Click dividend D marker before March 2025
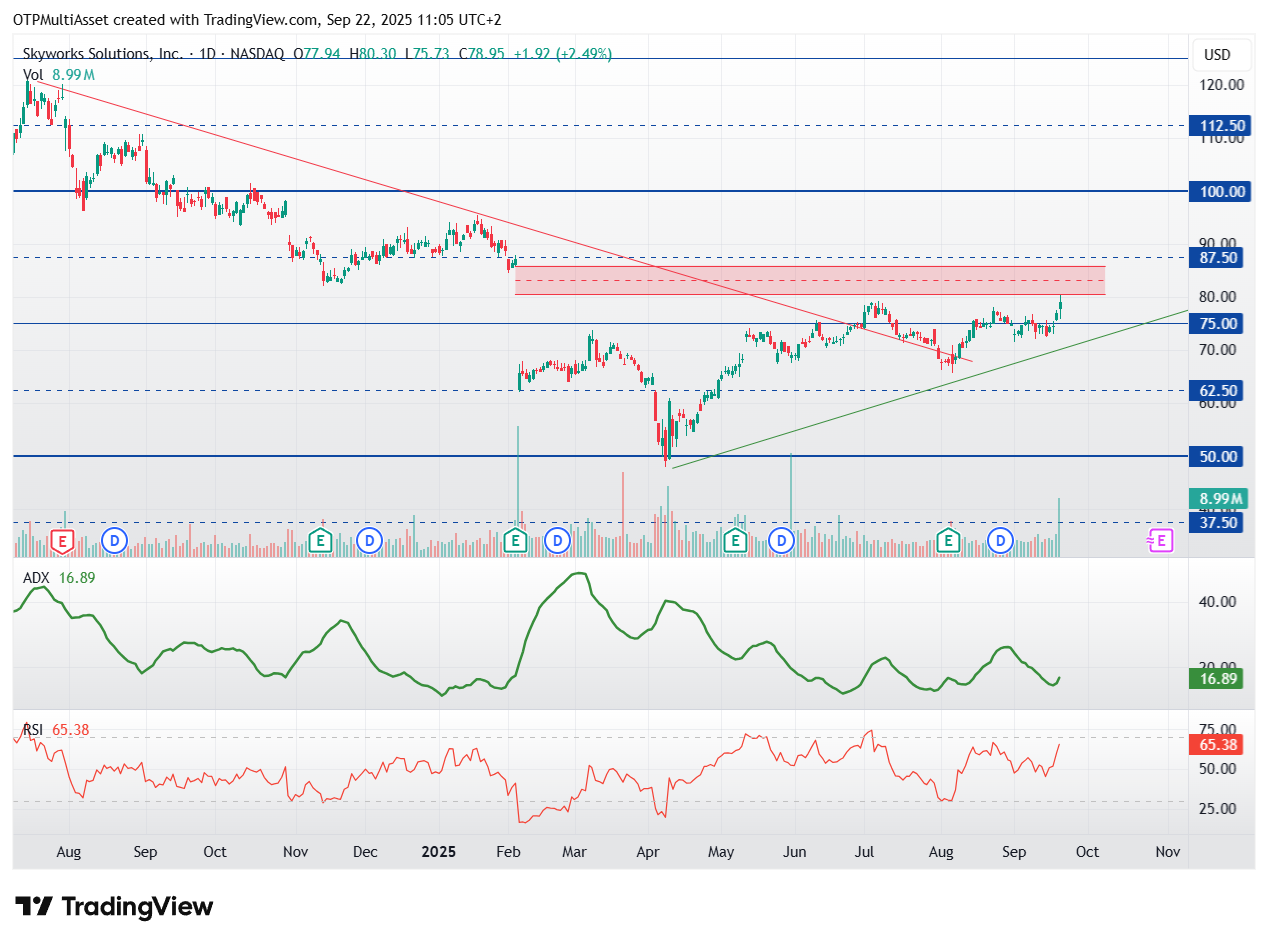This screenshot has height=944, width=1268. click(558, 541)
